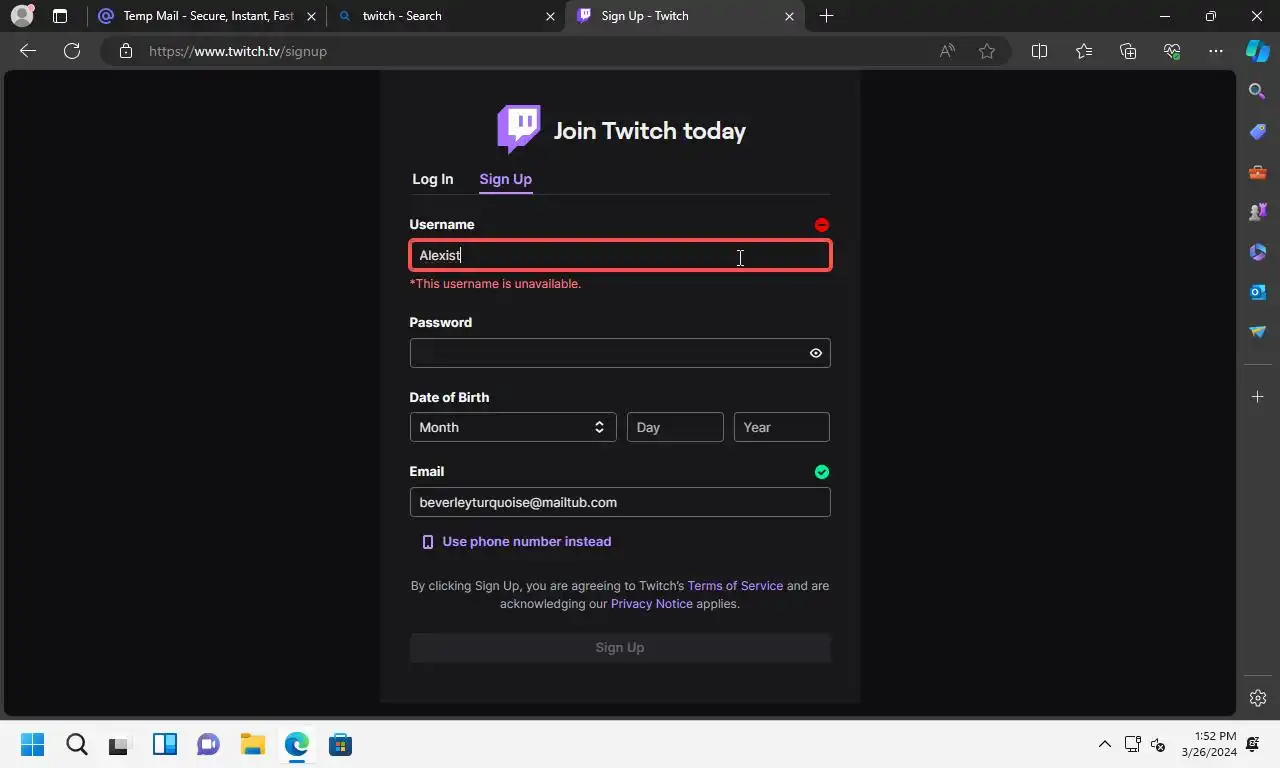The width and height of the screenshot is (1280, 768).
Task: Select Sign Up - Twitch browser tab
Action: coord(685,16)
